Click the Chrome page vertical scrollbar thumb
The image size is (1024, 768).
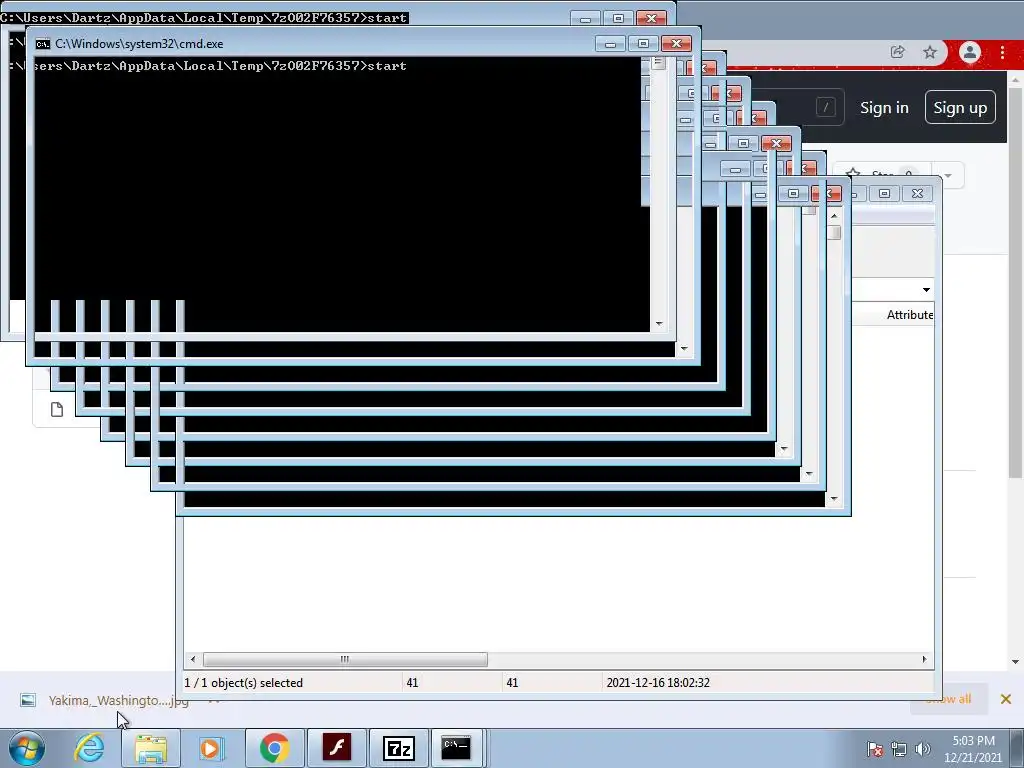coord(1015,281)
